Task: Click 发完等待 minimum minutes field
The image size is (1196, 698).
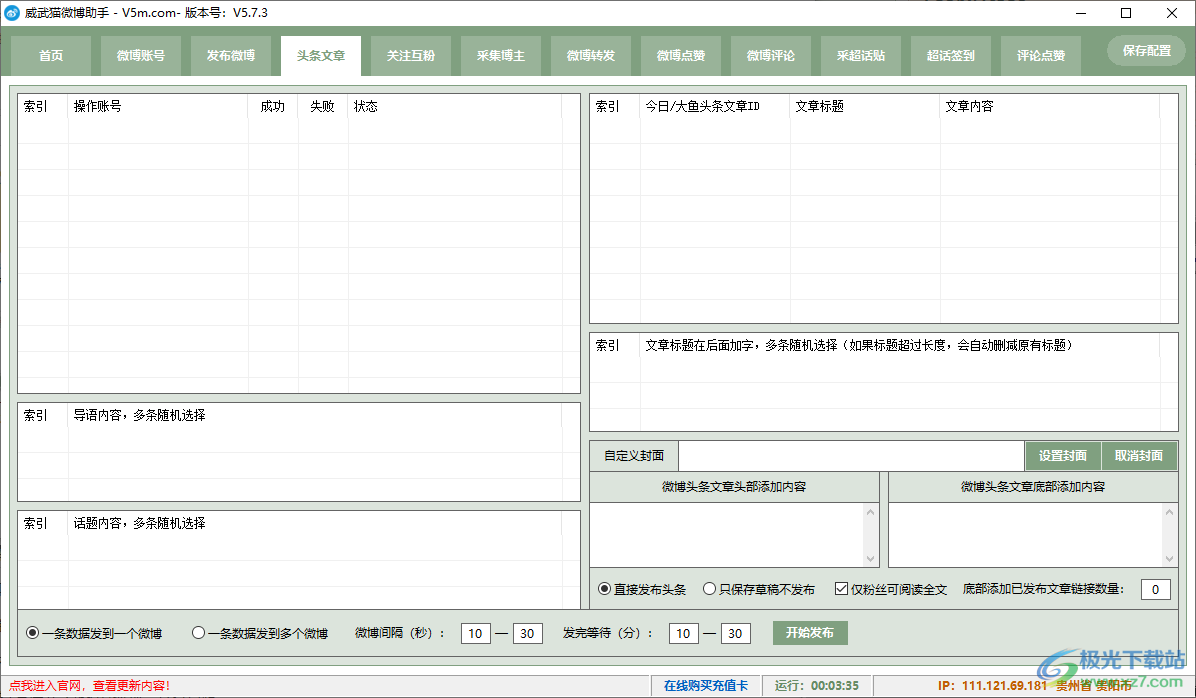Action: (683, 633)
